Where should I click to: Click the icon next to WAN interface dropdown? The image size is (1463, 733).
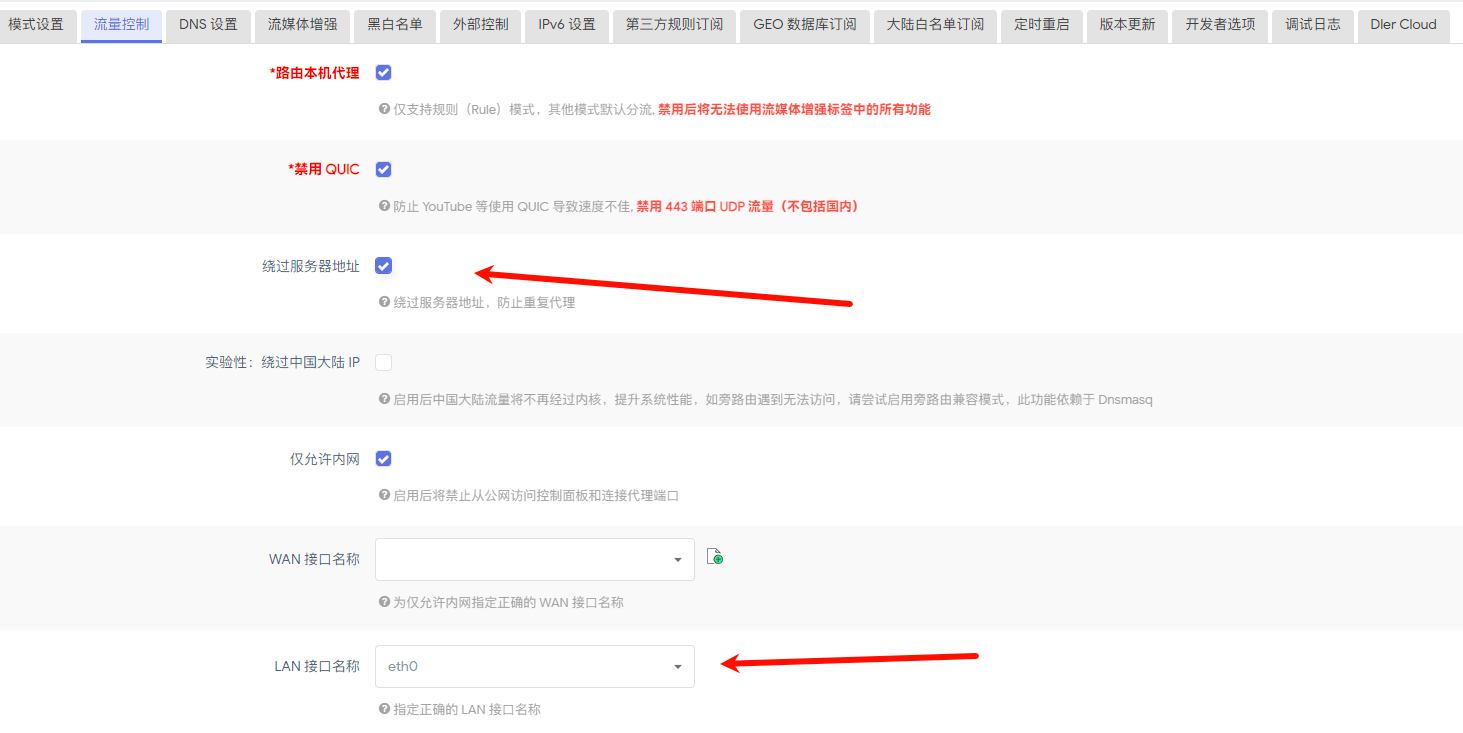tap(715, 557)
